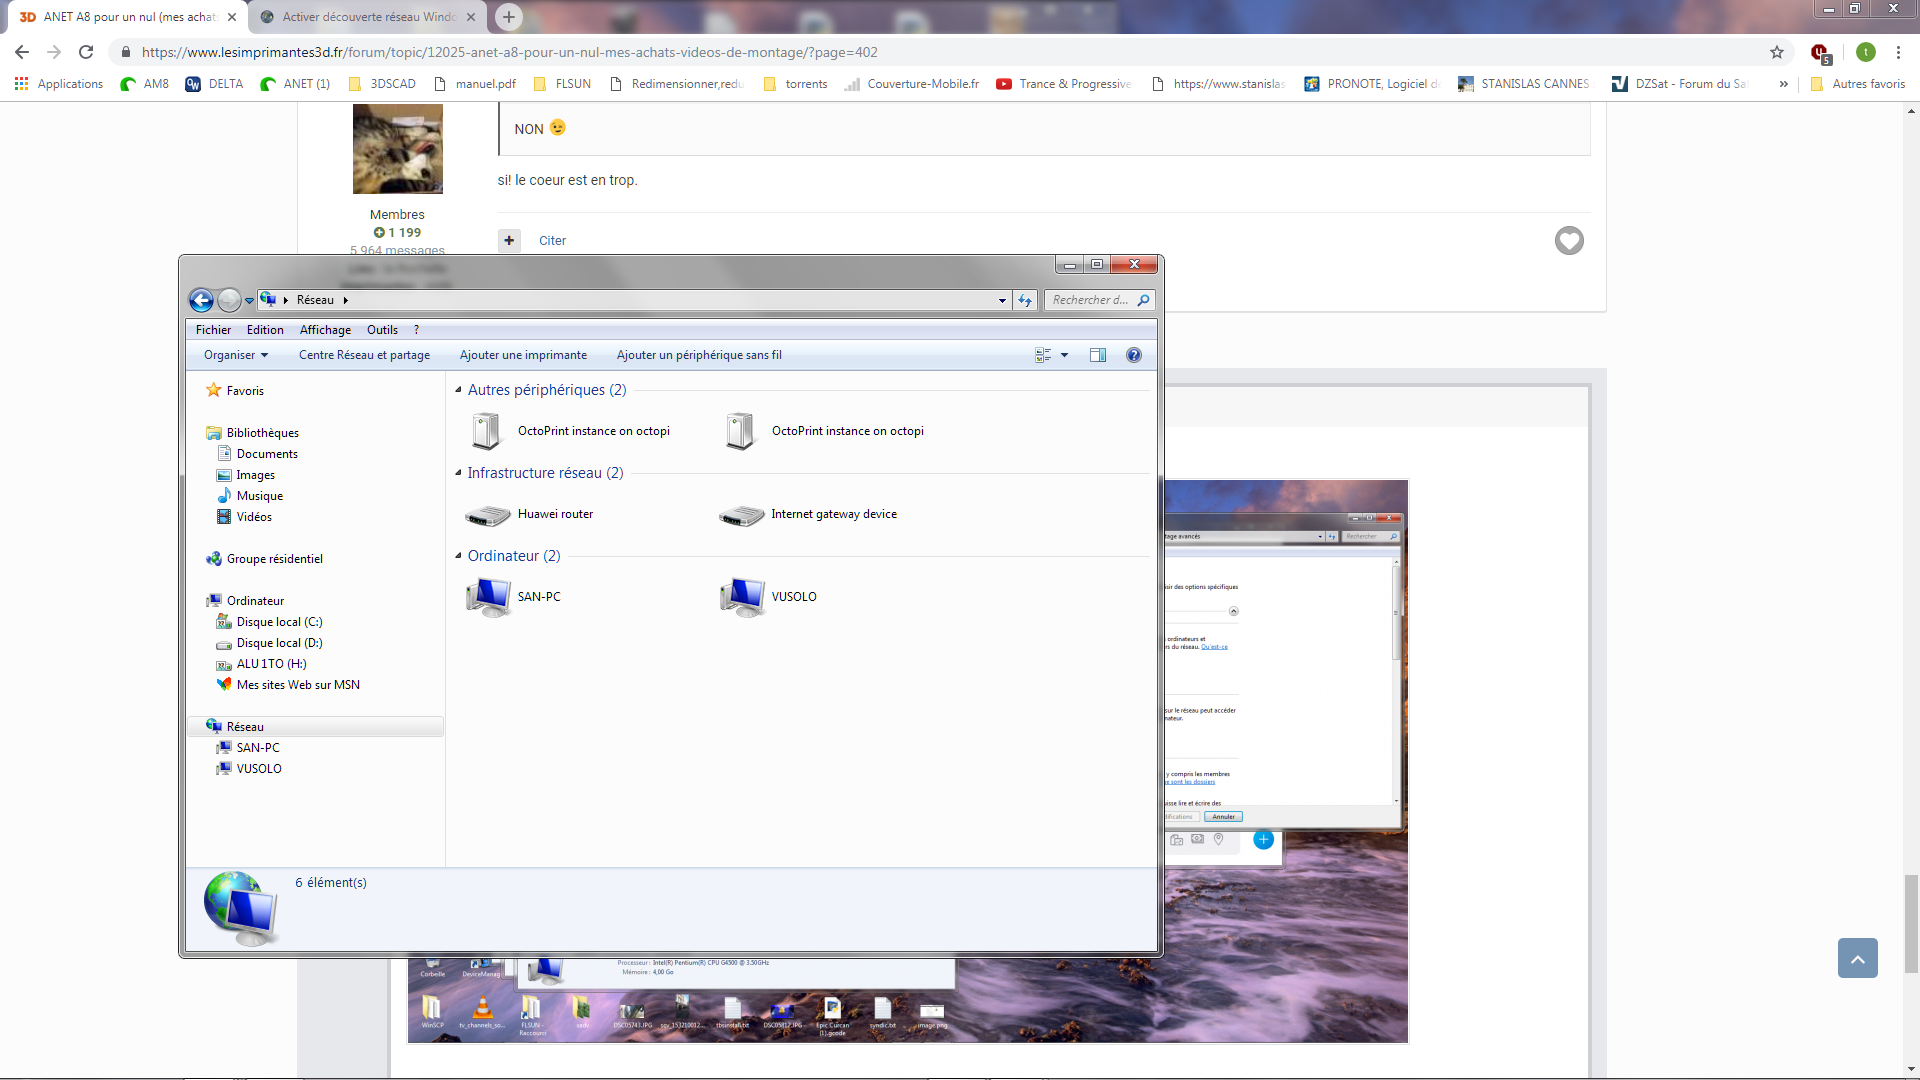Click the Chrome back button
The width and height of the screenshot is (1920, 1080).
tap(22, 52)
